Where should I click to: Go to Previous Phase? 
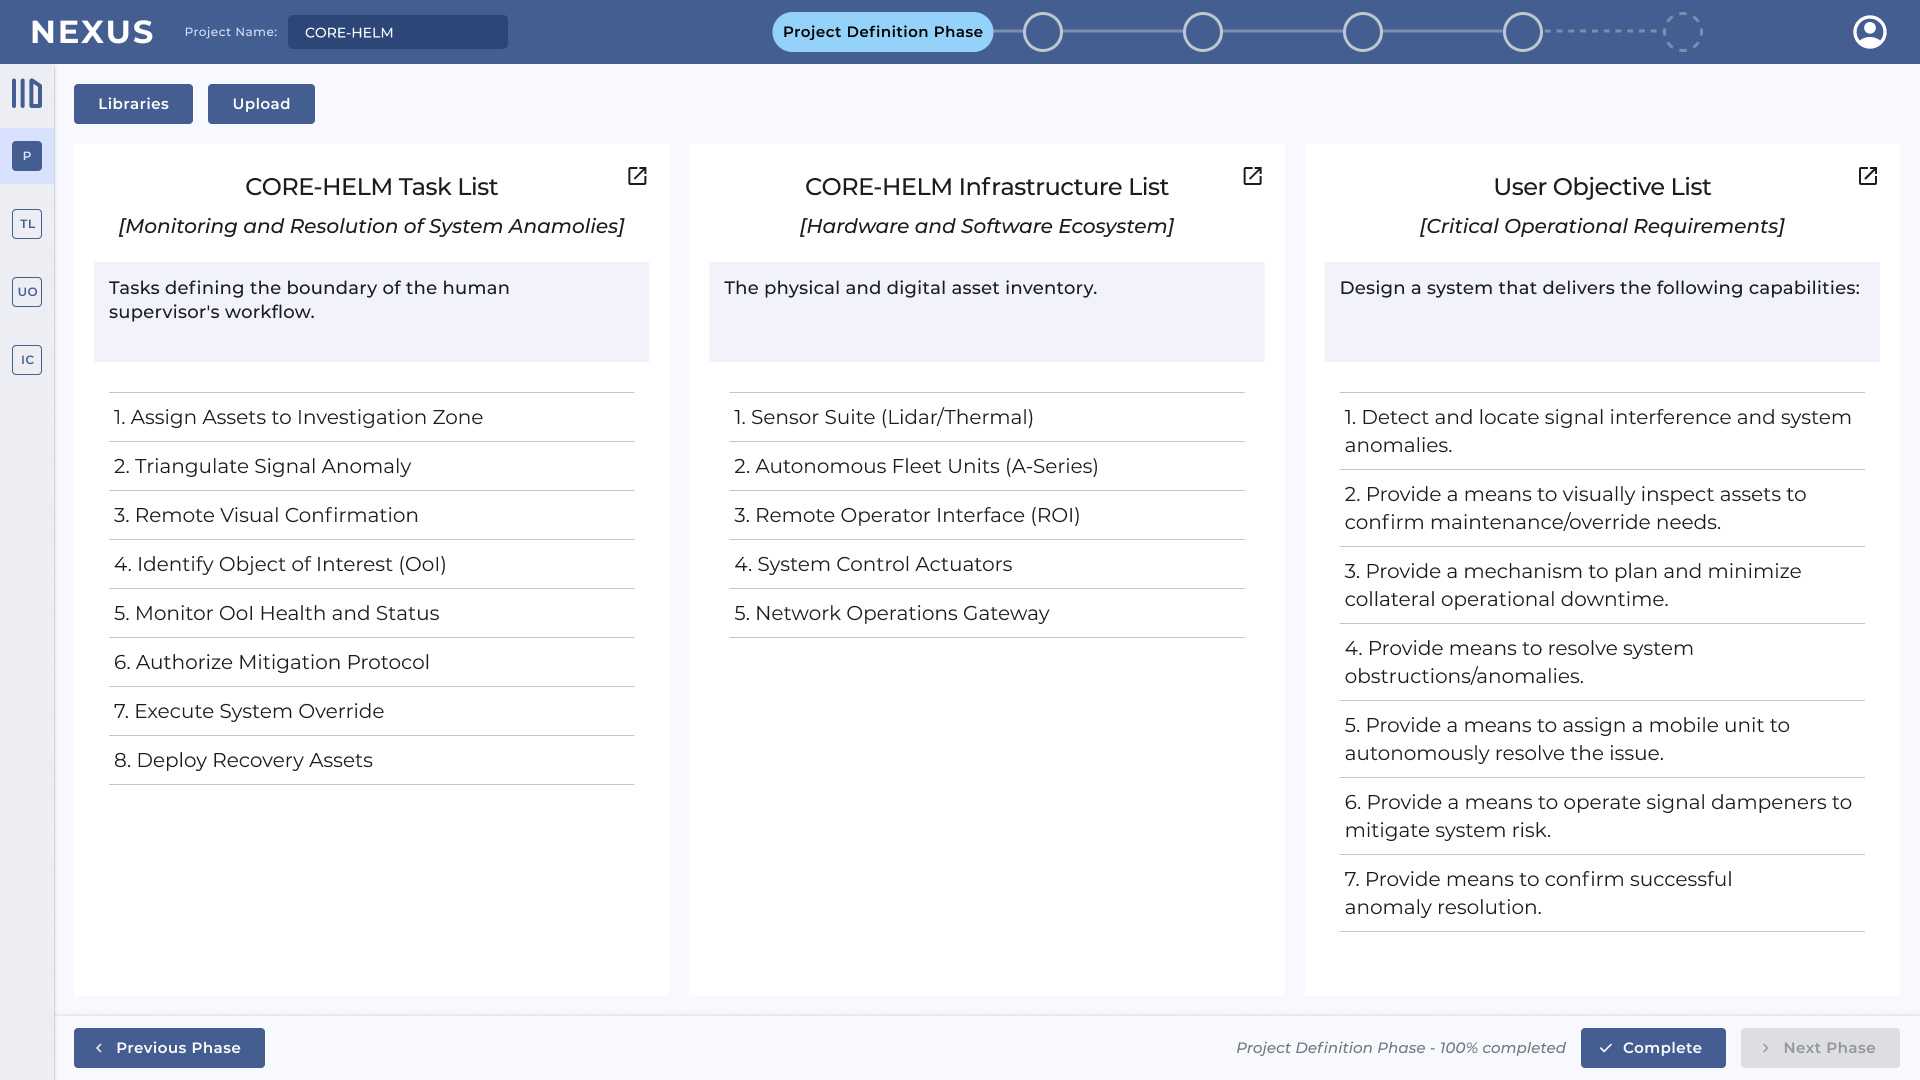[169, 1048]
